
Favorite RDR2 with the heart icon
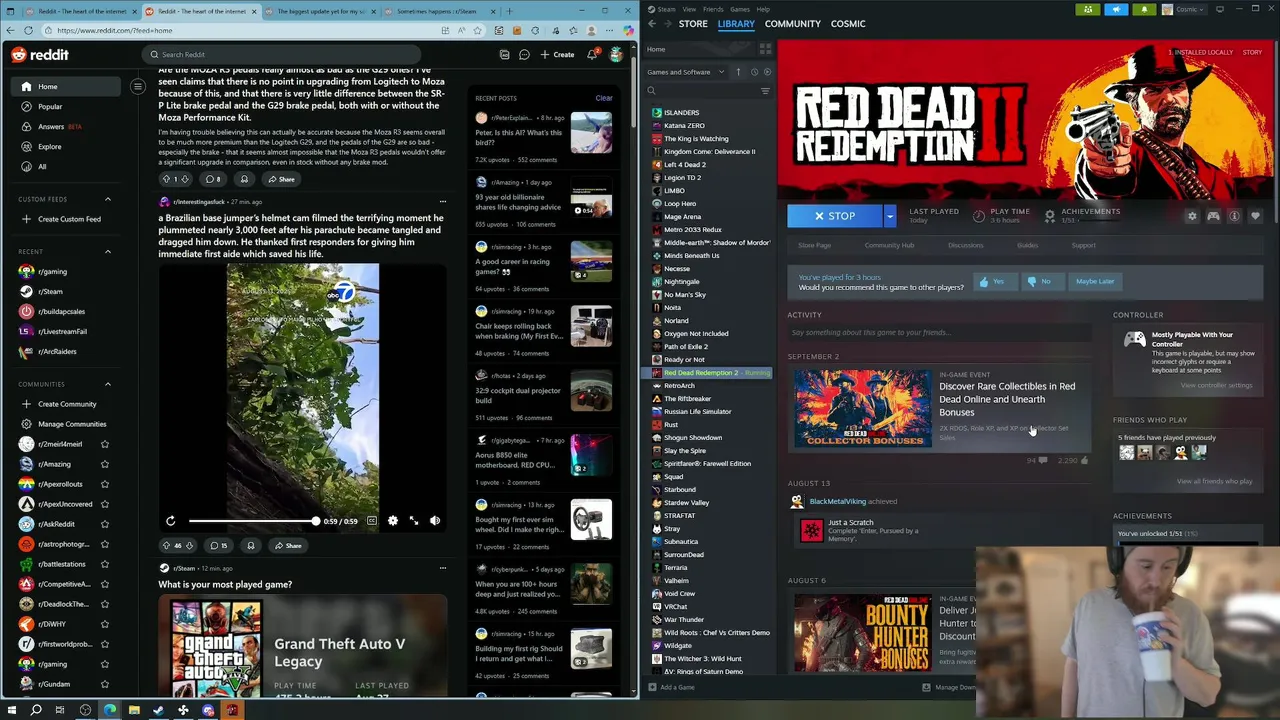coord(1255,216)
